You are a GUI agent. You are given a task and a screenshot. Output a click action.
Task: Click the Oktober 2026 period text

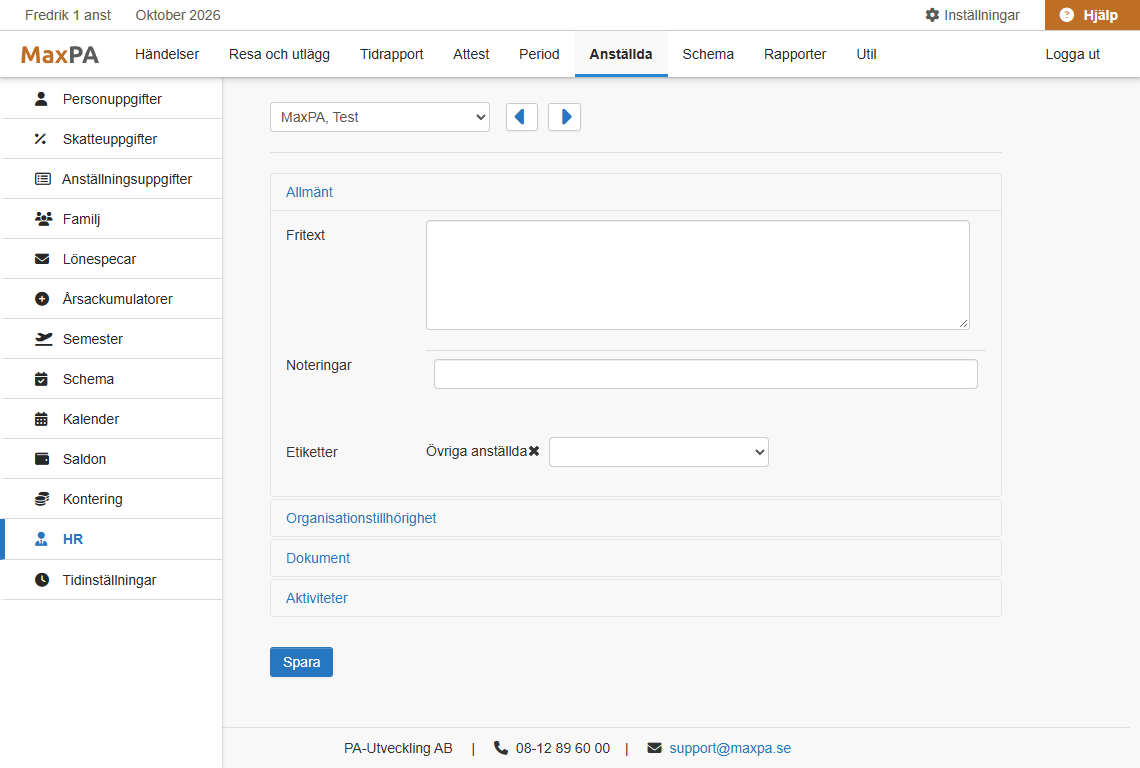click(177, 15)
